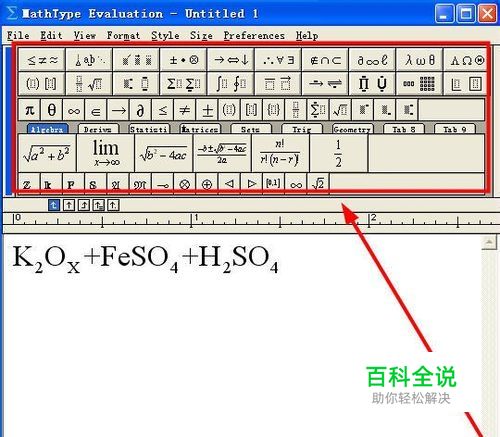Open the Edit menu
The height and width of the screenshot is (437, 500).
[51, 35]
